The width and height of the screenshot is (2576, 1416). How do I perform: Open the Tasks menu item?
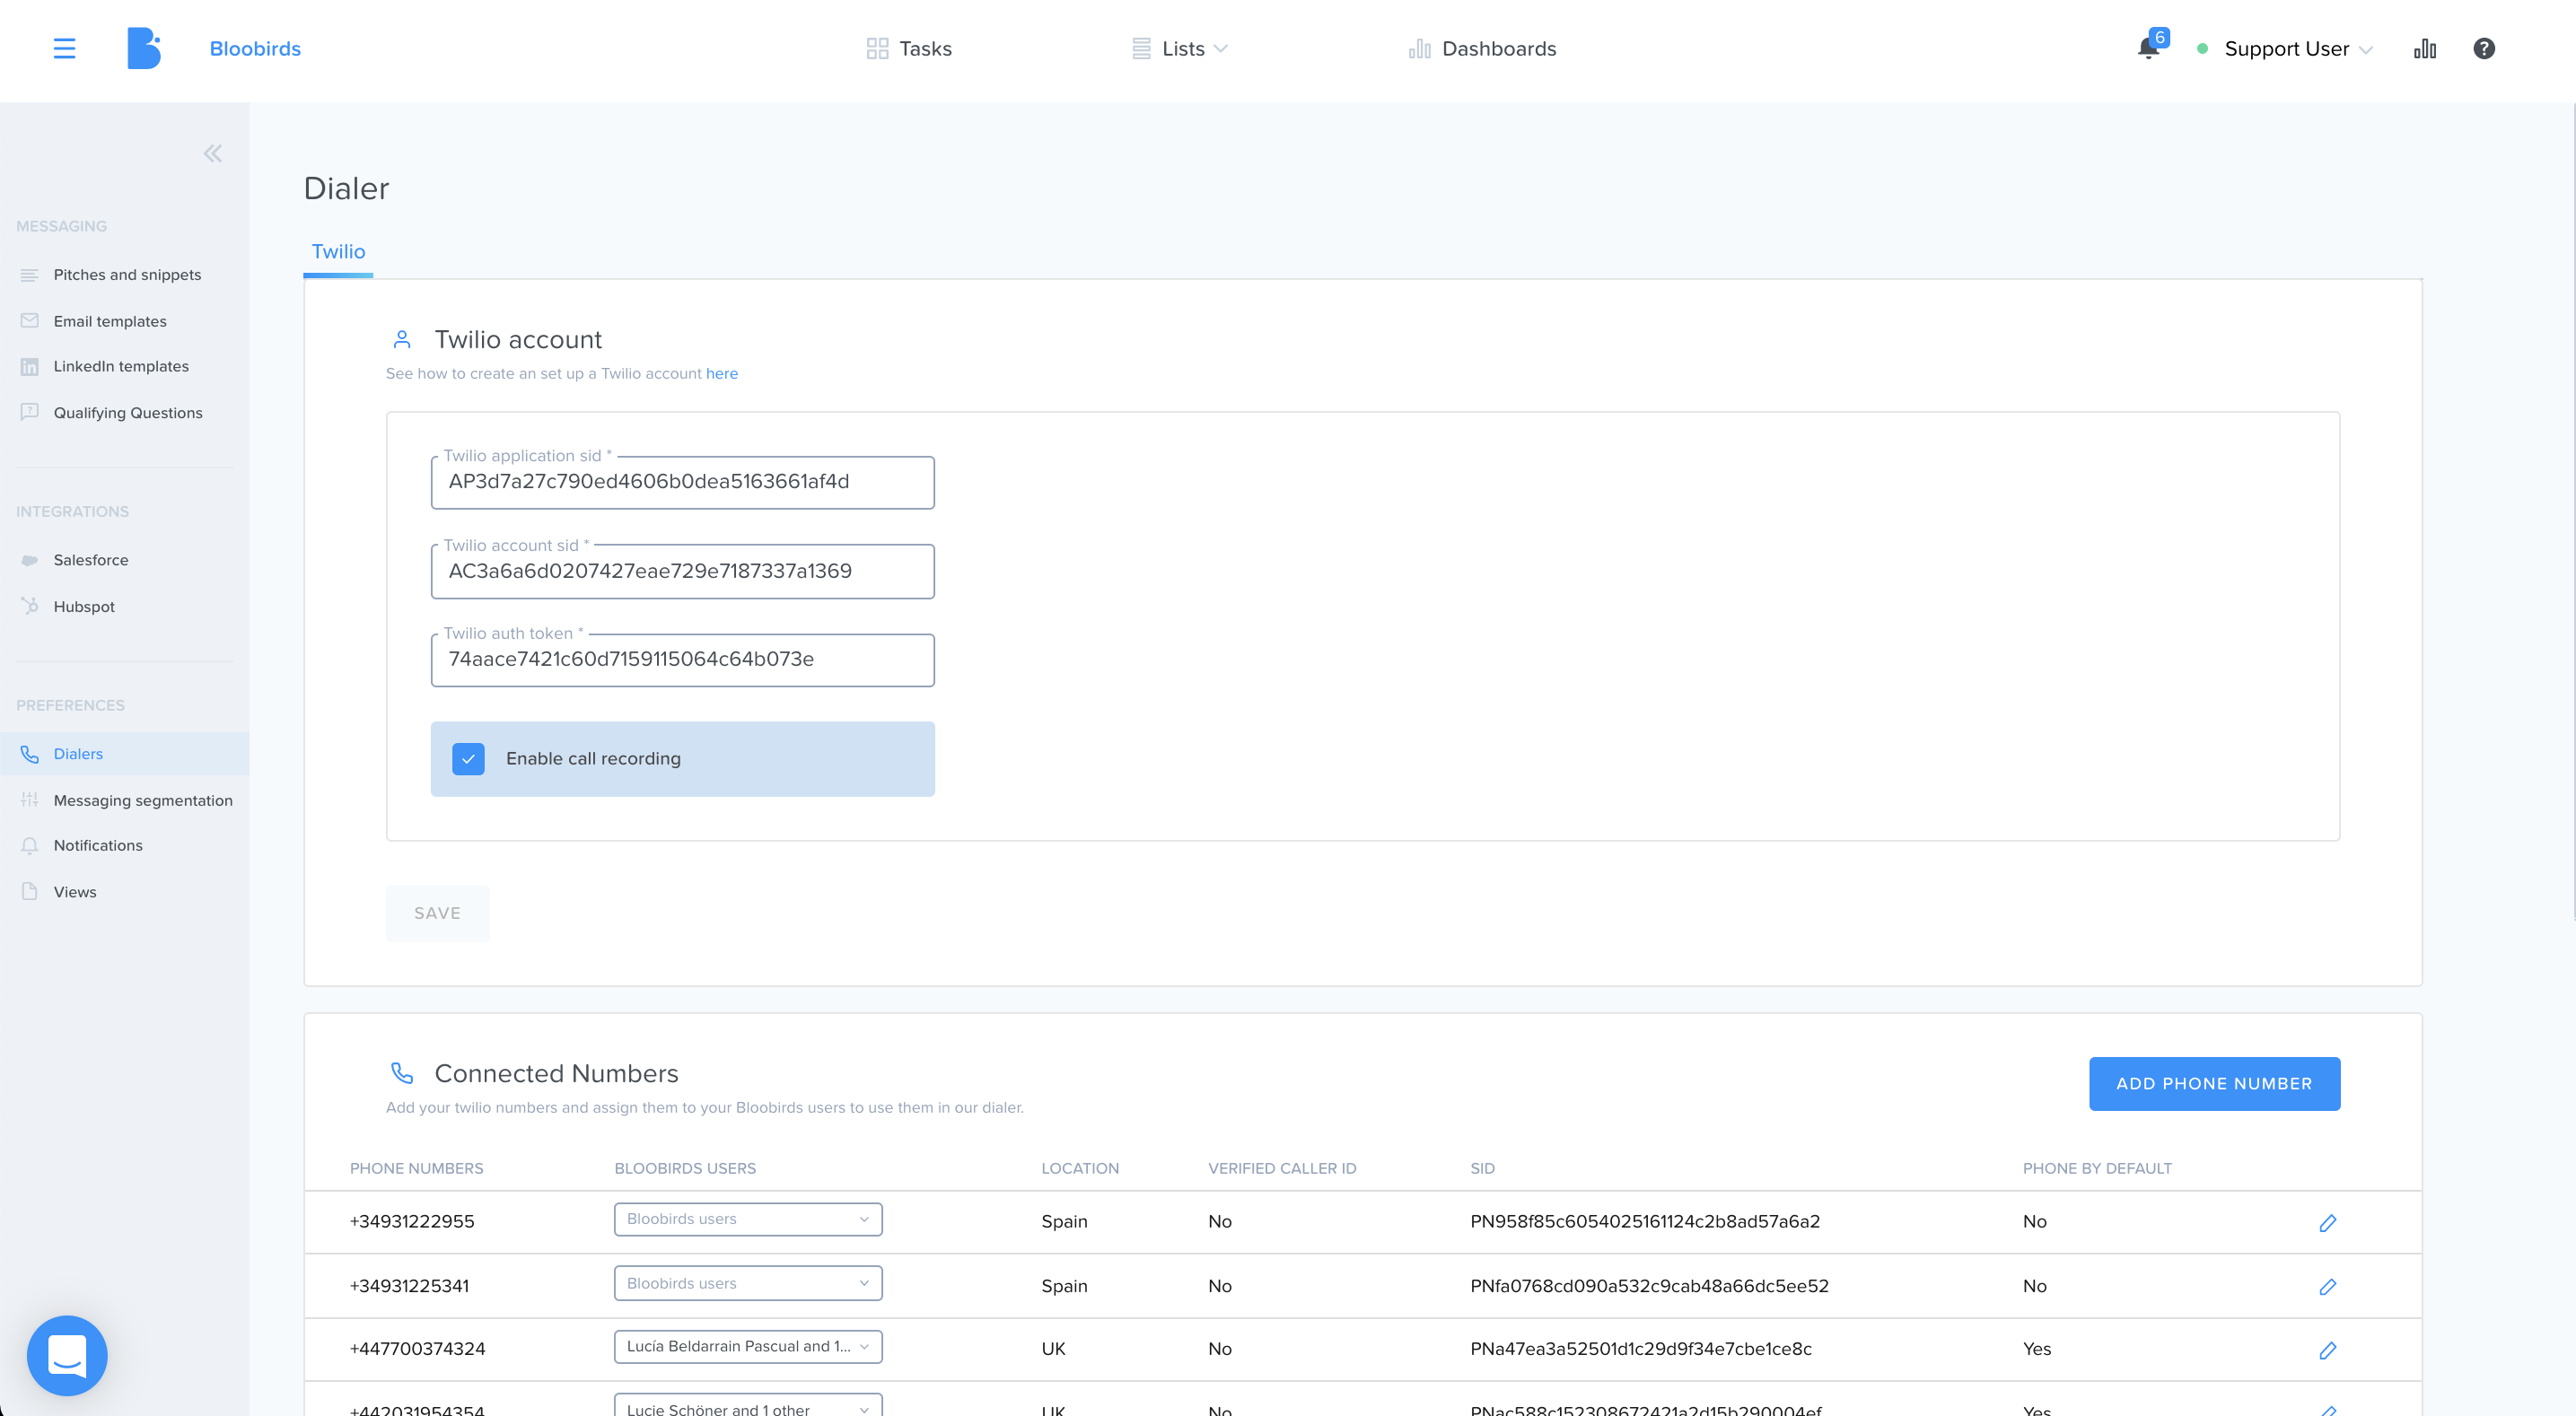click(x=909, y=48)
